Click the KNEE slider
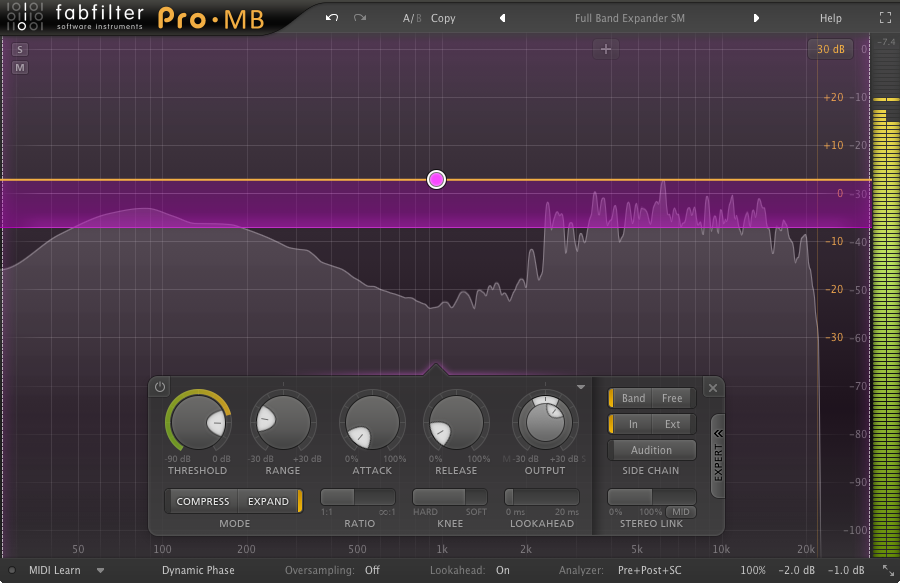 coord(450,497)
